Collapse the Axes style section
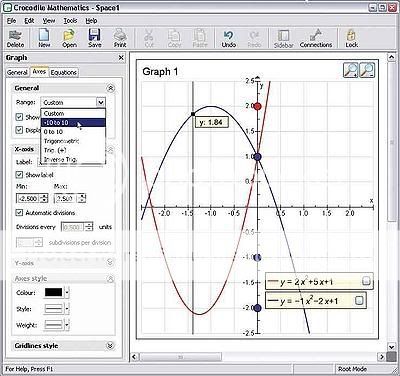 coord(111,278)
